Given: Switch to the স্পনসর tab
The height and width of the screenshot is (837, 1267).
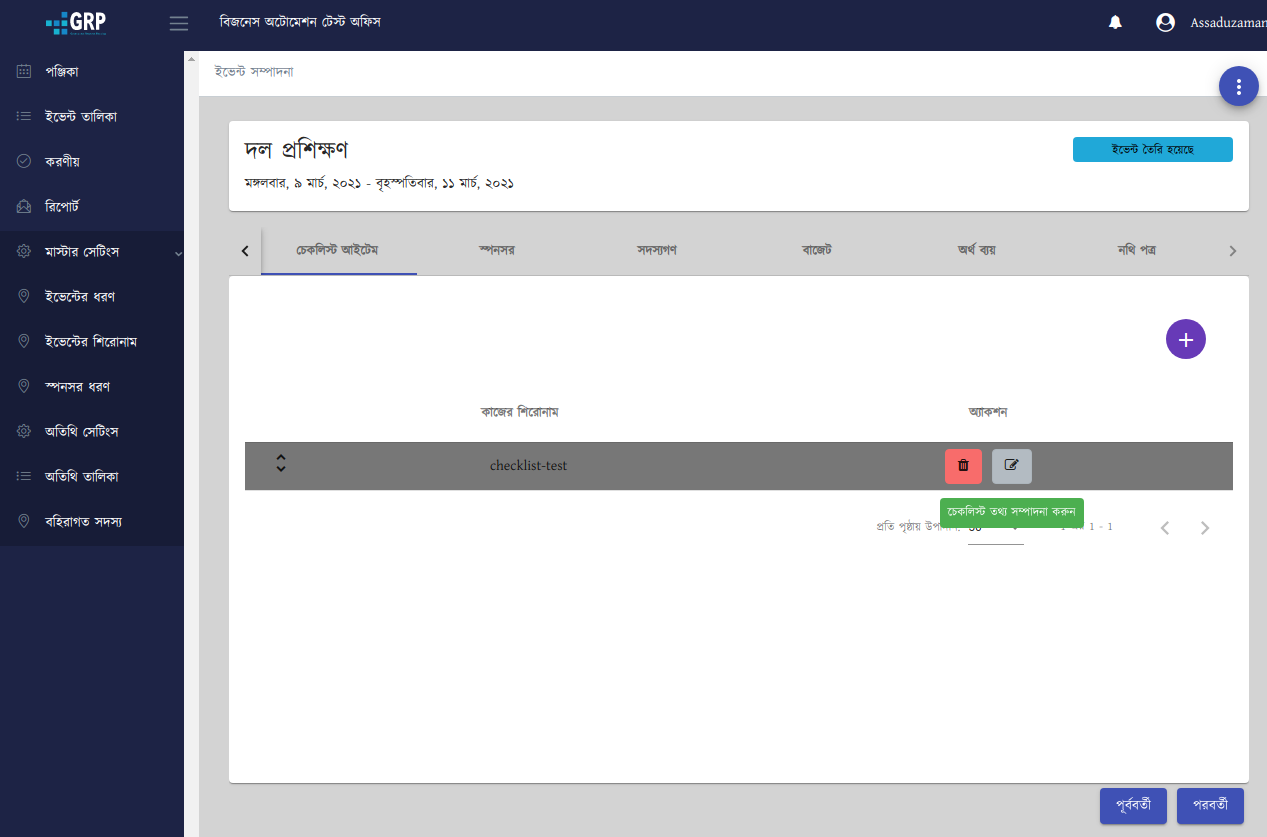Looking at the screenshot, I should click(496, 250).
